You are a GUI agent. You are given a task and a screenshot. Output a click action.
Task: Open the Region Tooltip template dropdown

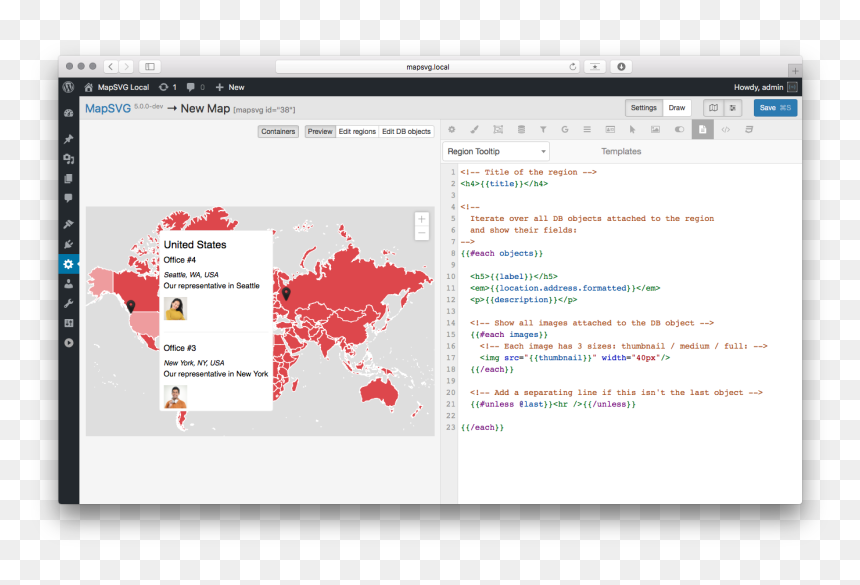[496, 151]
